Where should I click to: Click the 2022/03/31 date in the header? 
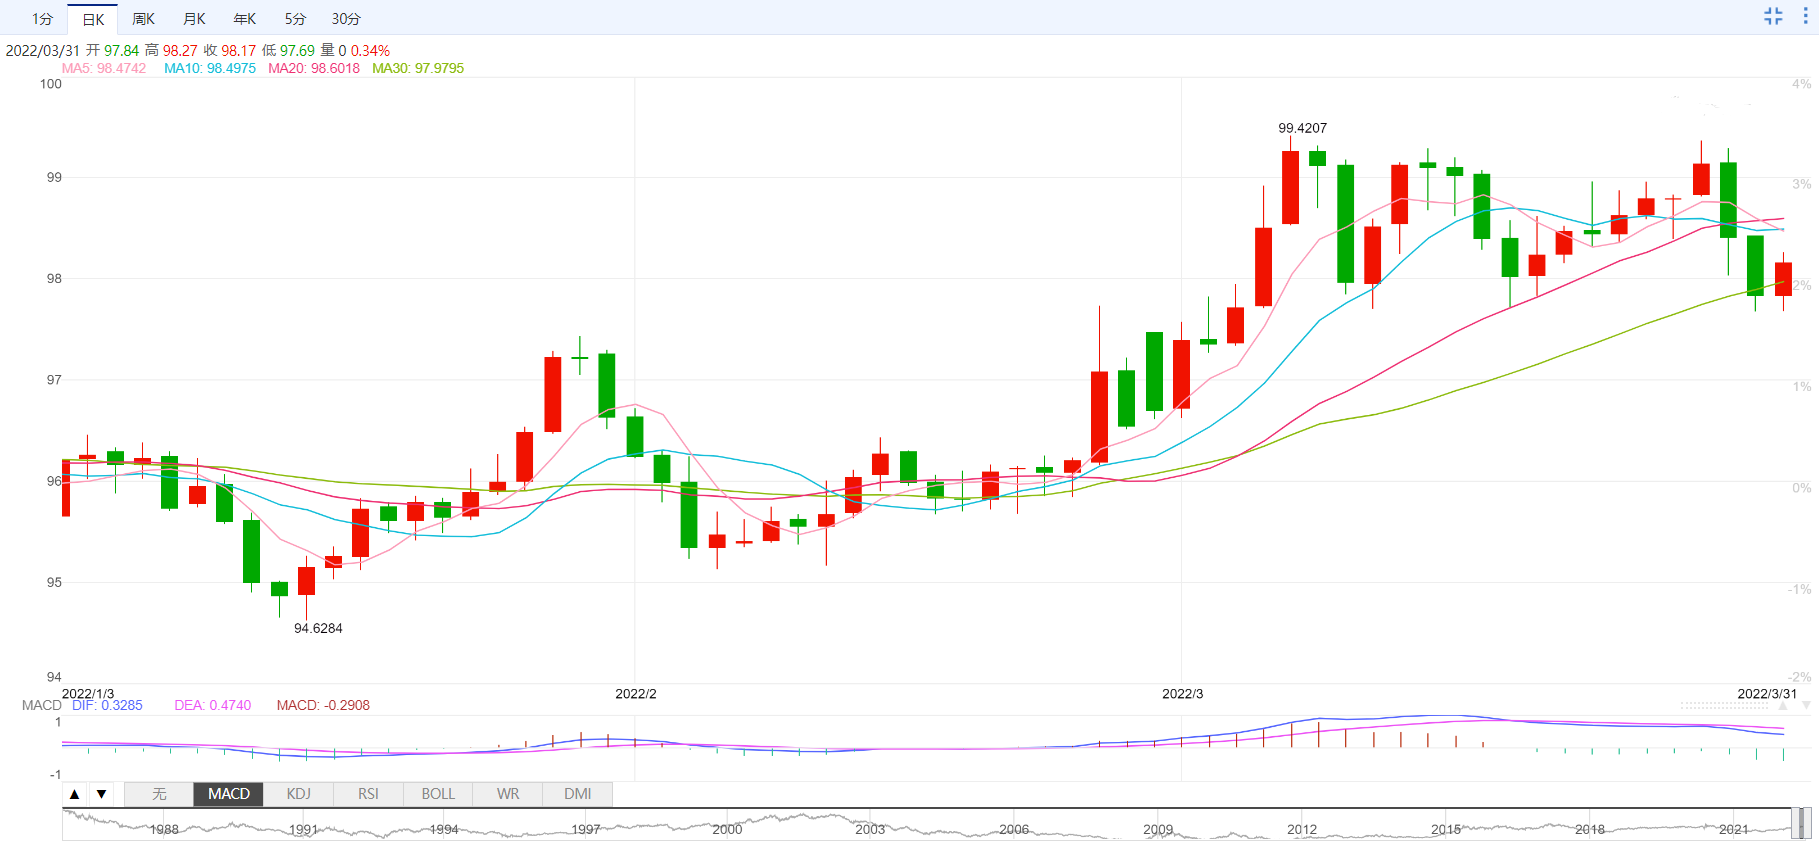(x=43, y=51)
